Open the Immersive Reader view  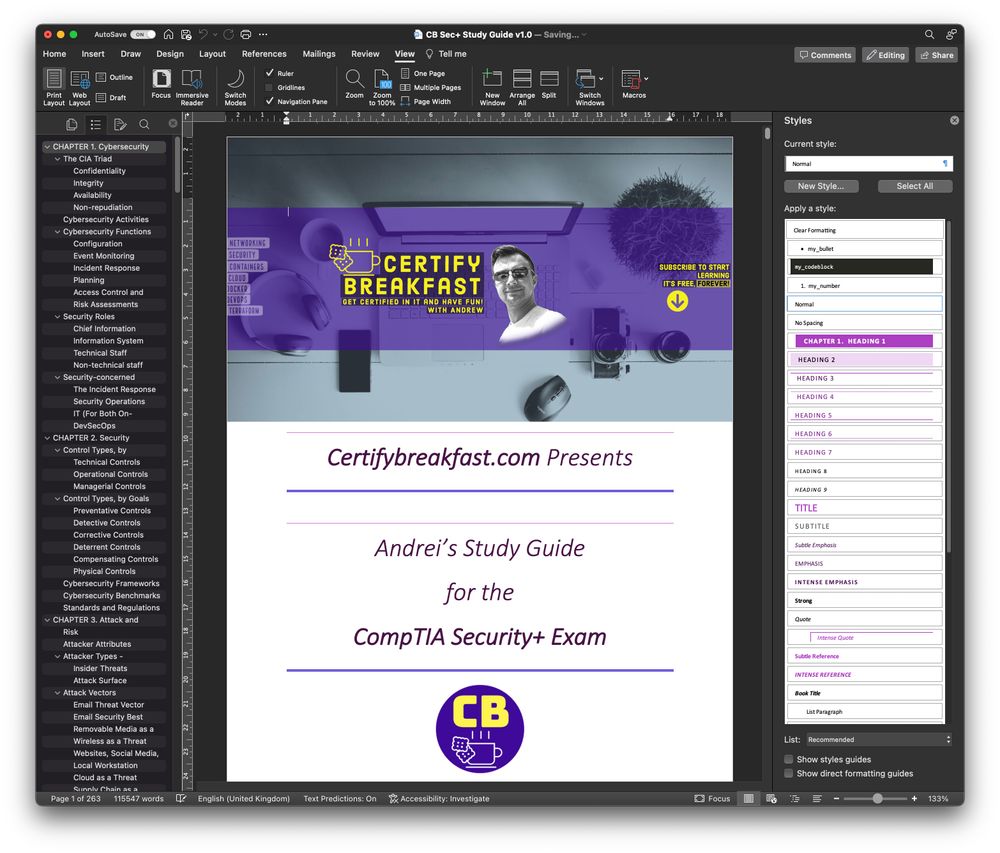click(x=192, y=80)
